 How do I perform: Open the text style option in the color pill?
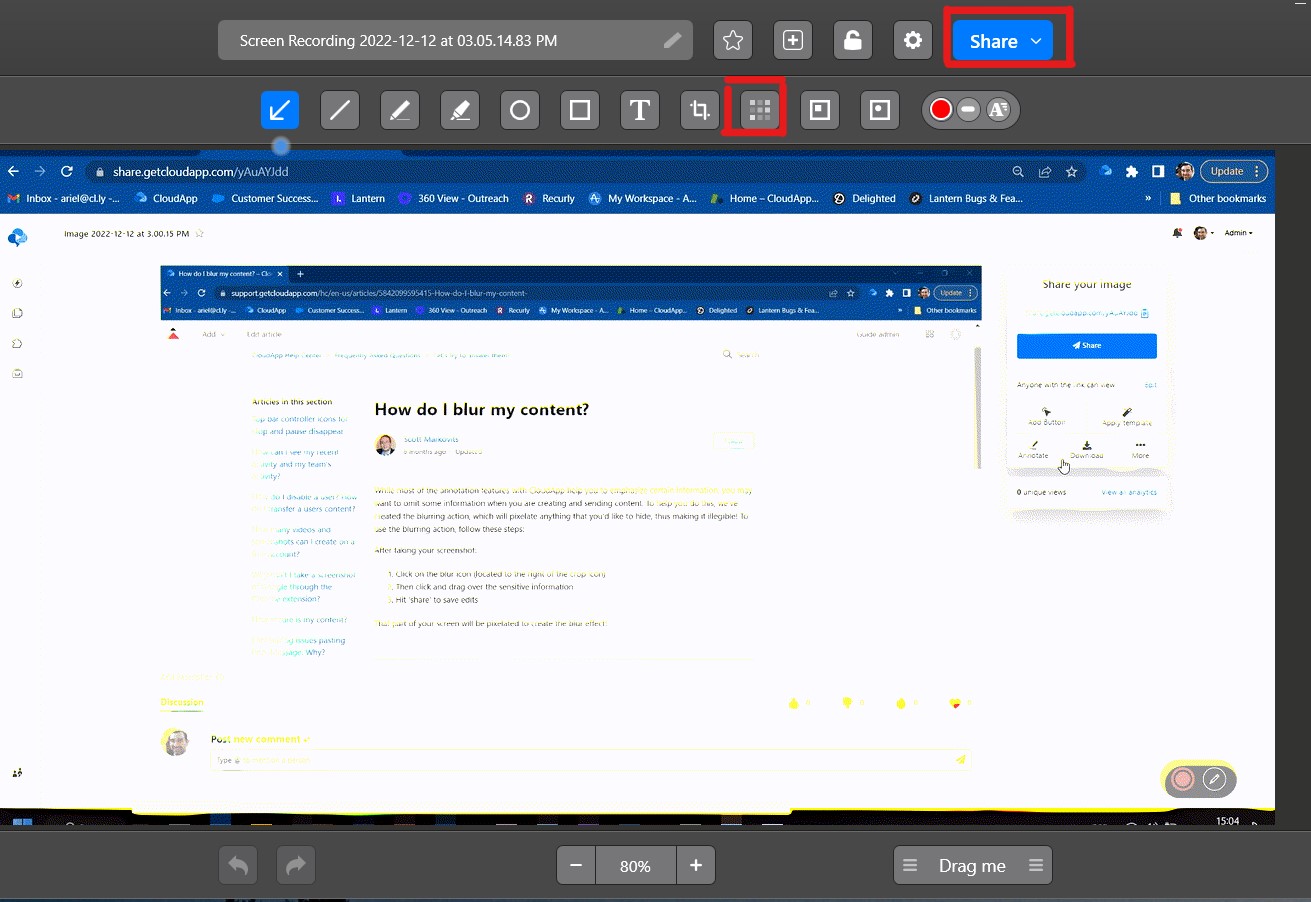coord(998,110)
